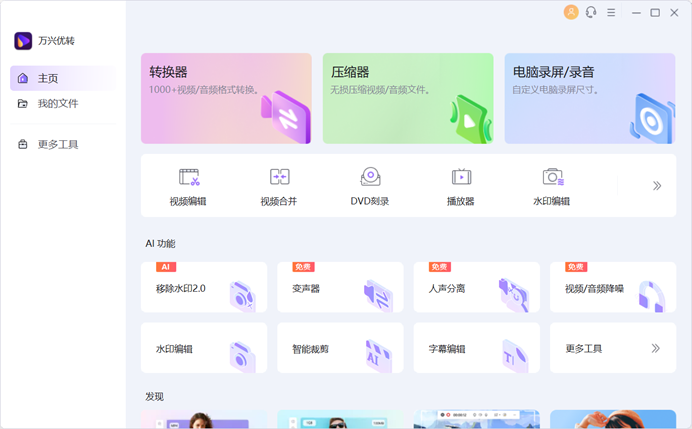The width and height of the screenshot is (692, 429).
Task: Click the pink converter camera icon
Action: point(286,116)
